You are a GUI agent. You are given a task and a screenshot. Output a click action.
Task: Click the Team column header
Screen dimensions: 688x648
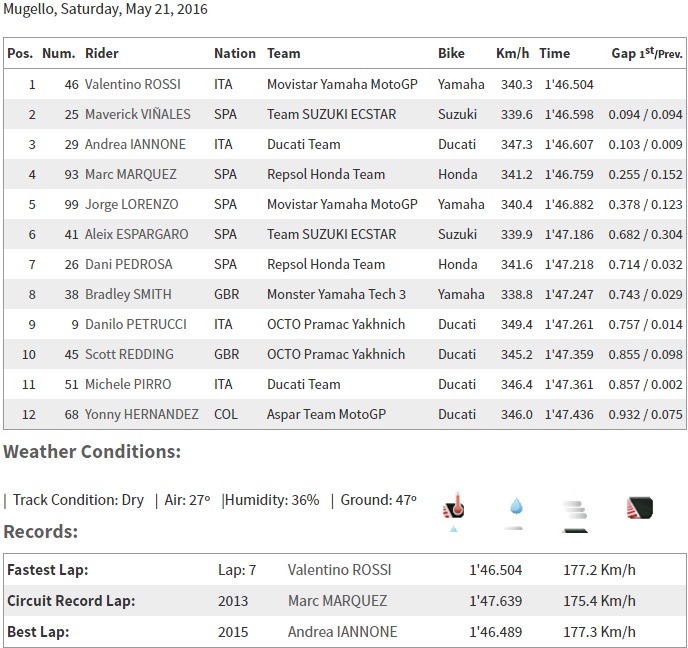point(283,54)
